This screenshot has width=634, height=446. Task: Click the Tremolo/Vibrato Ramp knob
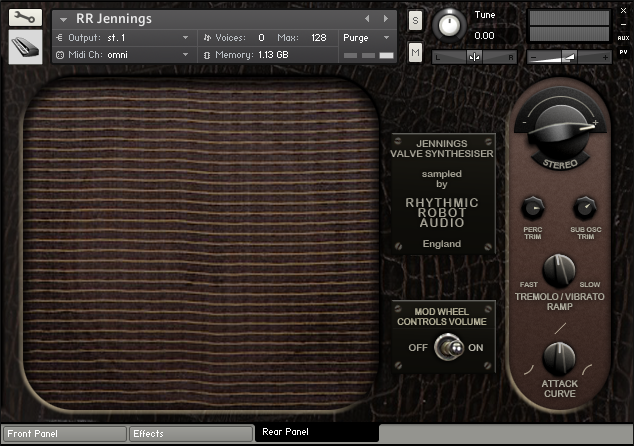pos(559,270)
